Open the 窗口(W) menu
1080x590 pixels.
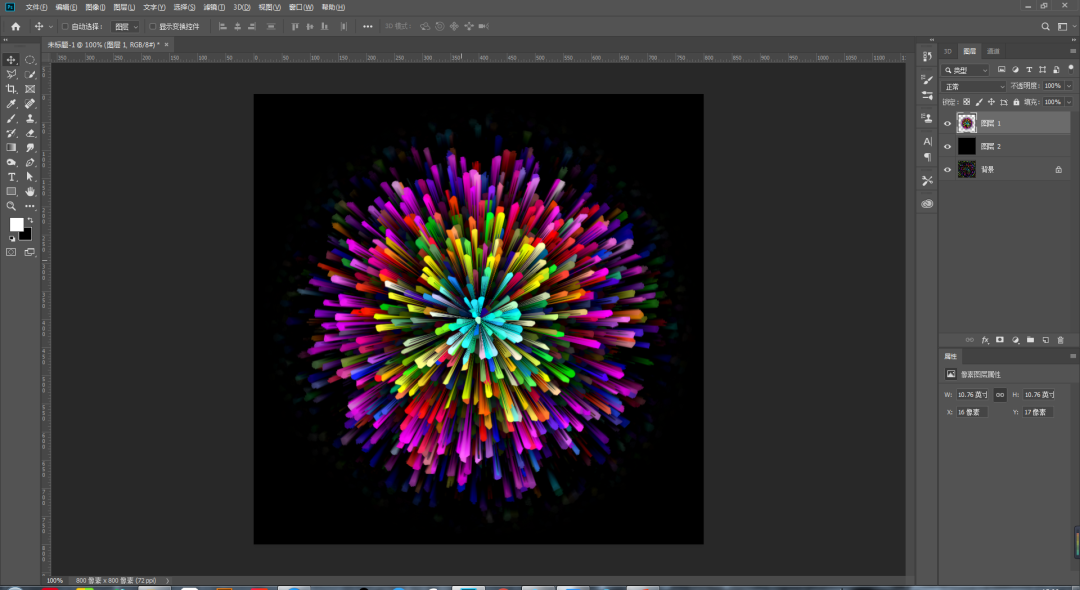300,7
